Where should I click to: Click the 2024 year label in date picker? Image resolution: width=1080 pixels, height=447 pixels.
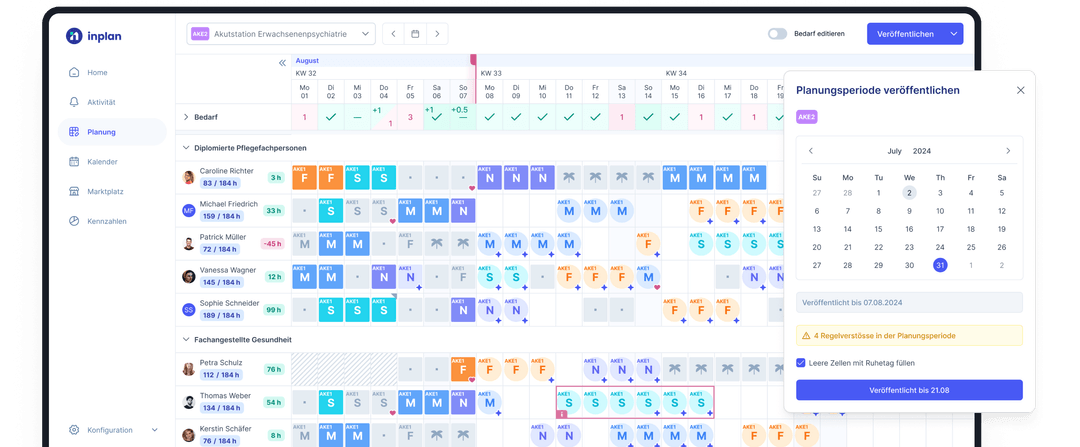(922, 151)
